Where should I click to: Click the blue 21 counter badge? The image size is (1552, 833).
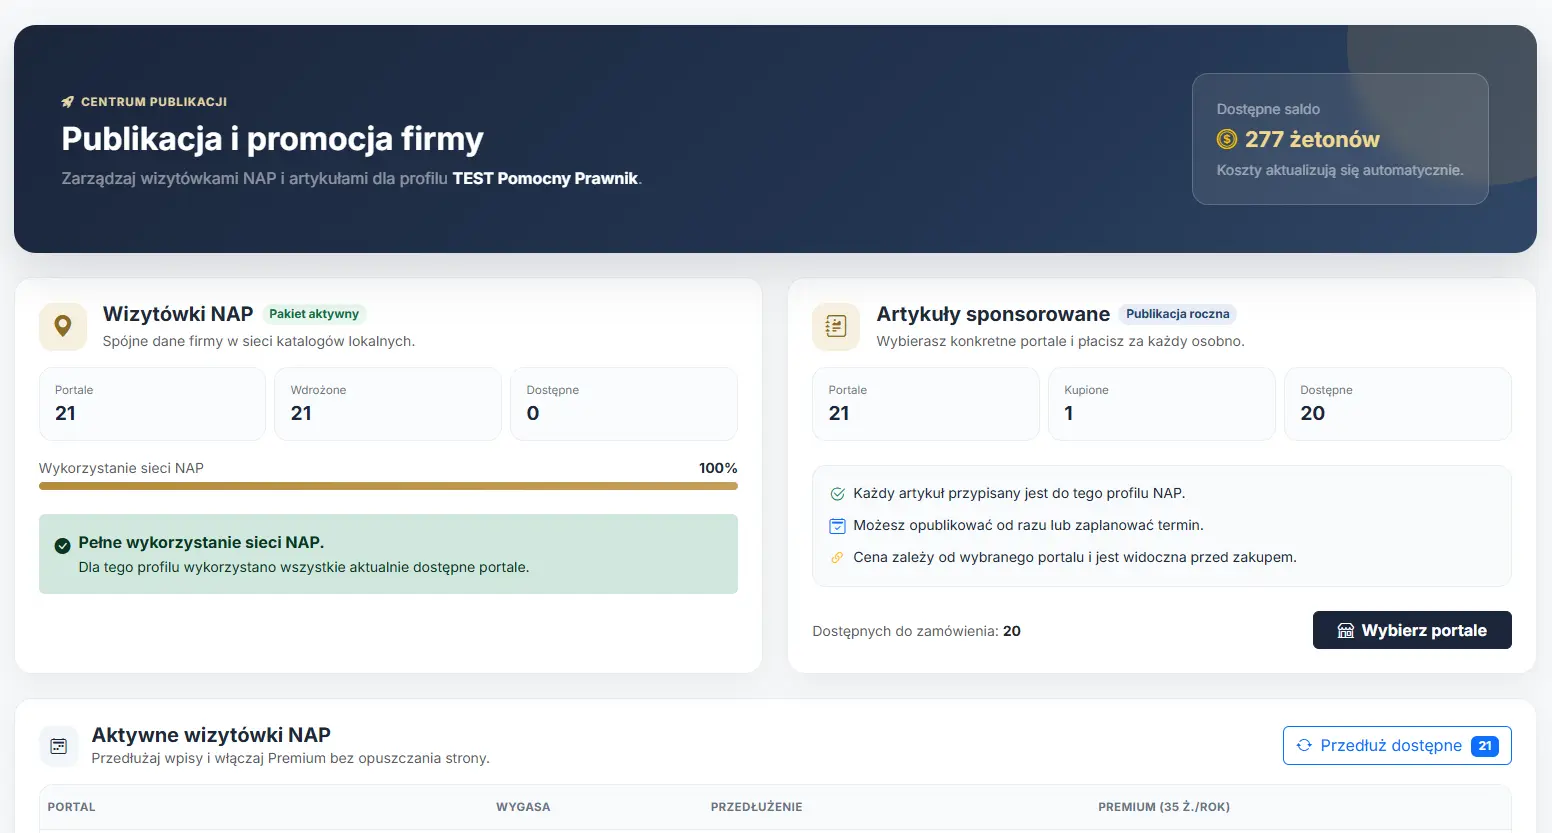click(x=1485, y=746)
